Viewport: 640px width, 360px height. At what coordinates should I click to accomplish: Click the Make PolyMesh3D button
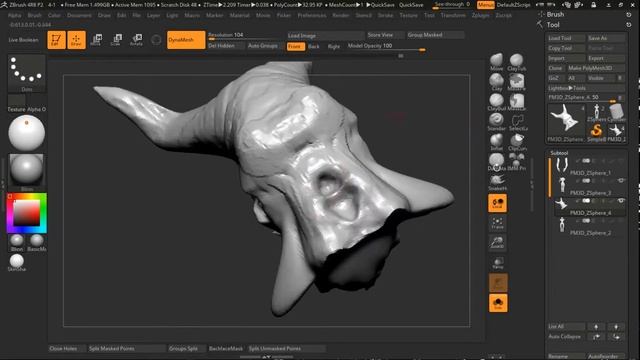point(596,68)
